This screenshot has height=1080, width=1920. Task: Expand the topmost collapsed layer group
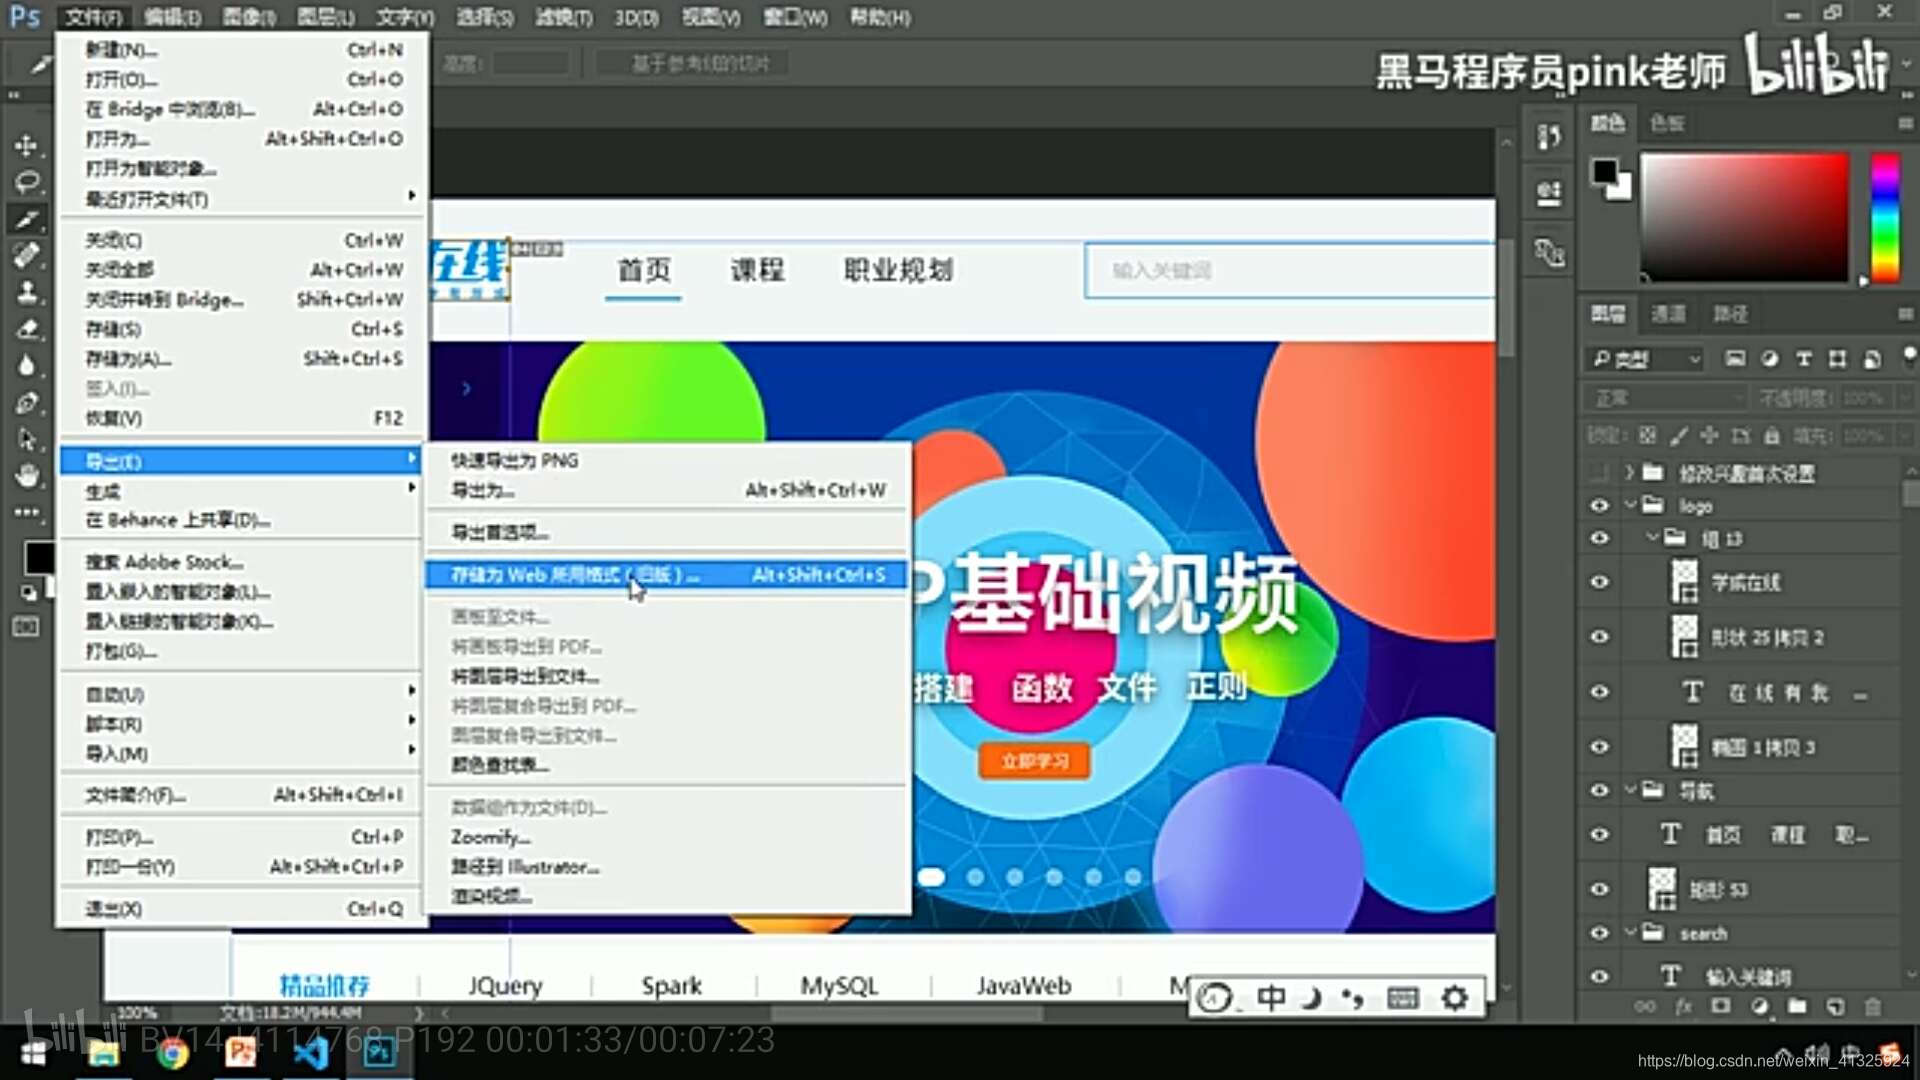pos(1629,472)
